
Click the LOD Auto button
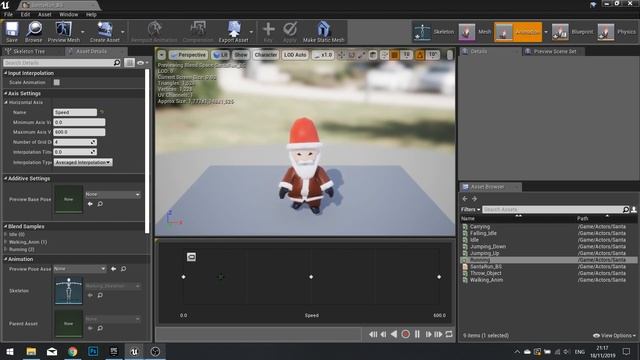point(295,55)
